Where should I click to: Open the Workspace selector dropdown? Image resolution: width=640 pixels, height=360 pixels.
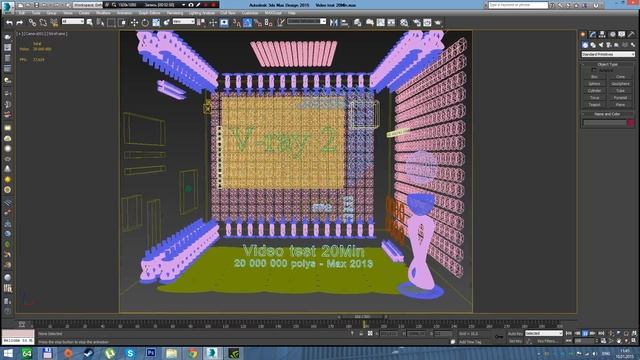(x=87, y=5)
